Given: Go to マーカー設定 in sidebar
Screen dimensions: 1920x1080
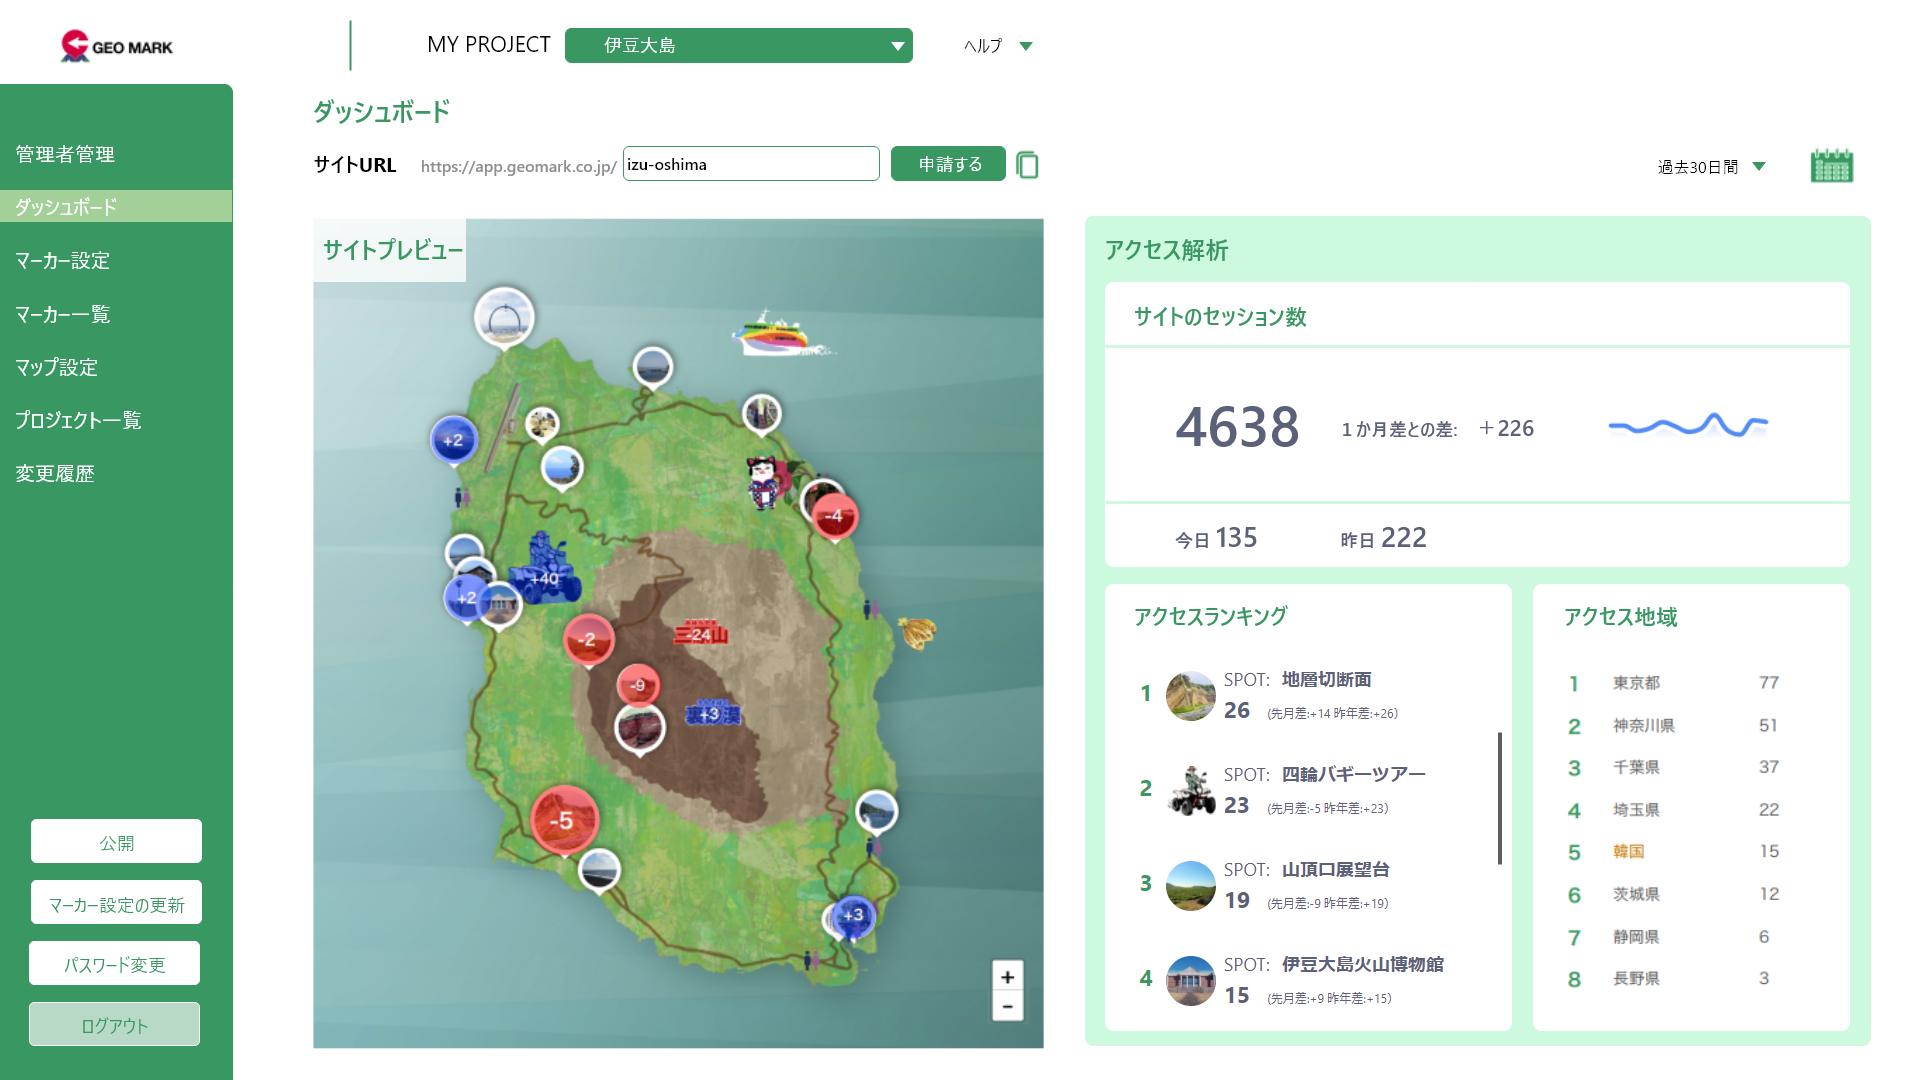Looking at the screenshot, I should coord(63,261).
